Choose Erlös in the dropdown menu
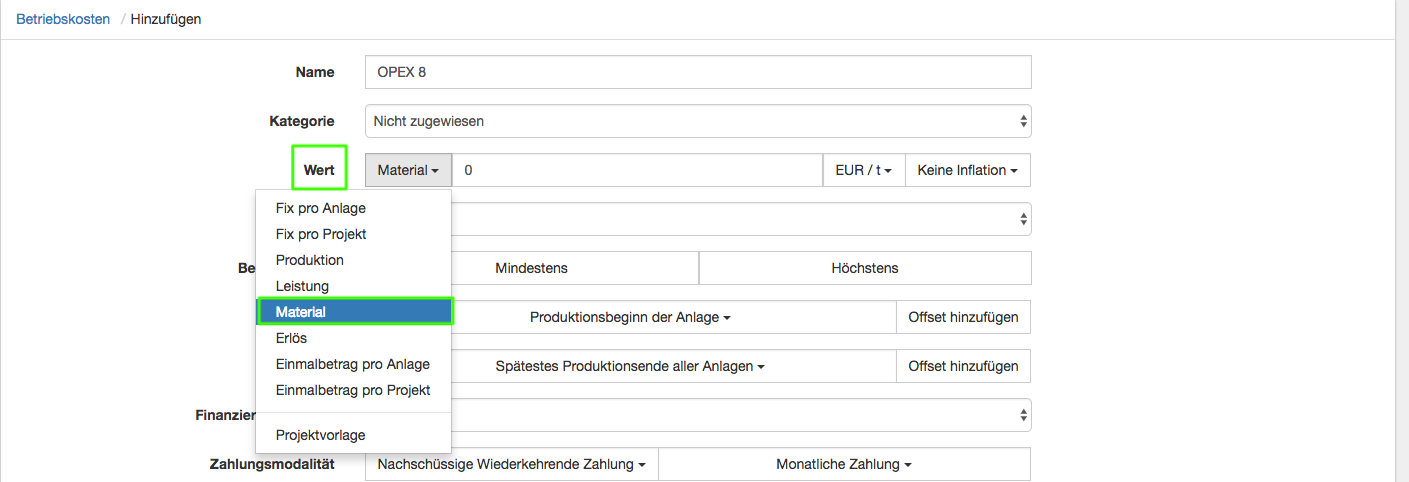The image size is (1409, 482). [x=292, y=338]
